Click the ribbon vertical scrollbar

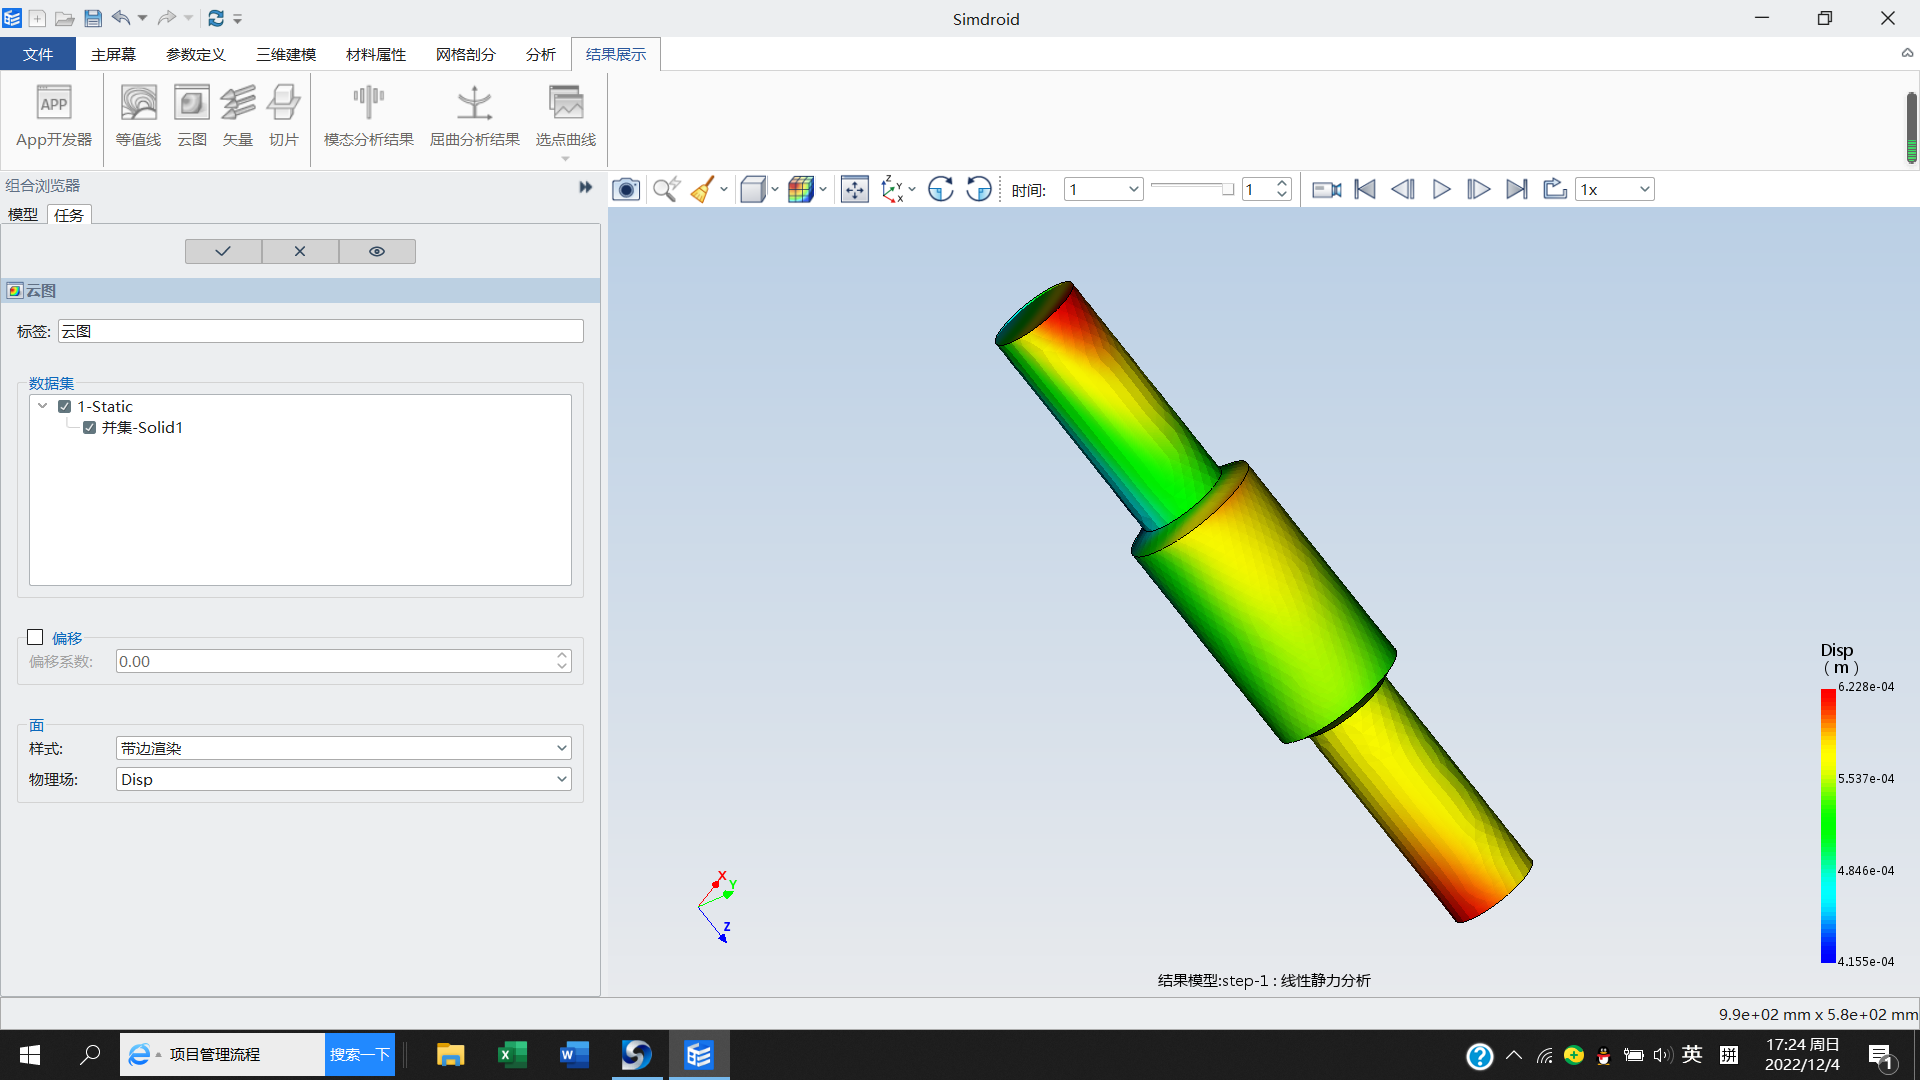pyautogui.click(x=1911, y=127)
